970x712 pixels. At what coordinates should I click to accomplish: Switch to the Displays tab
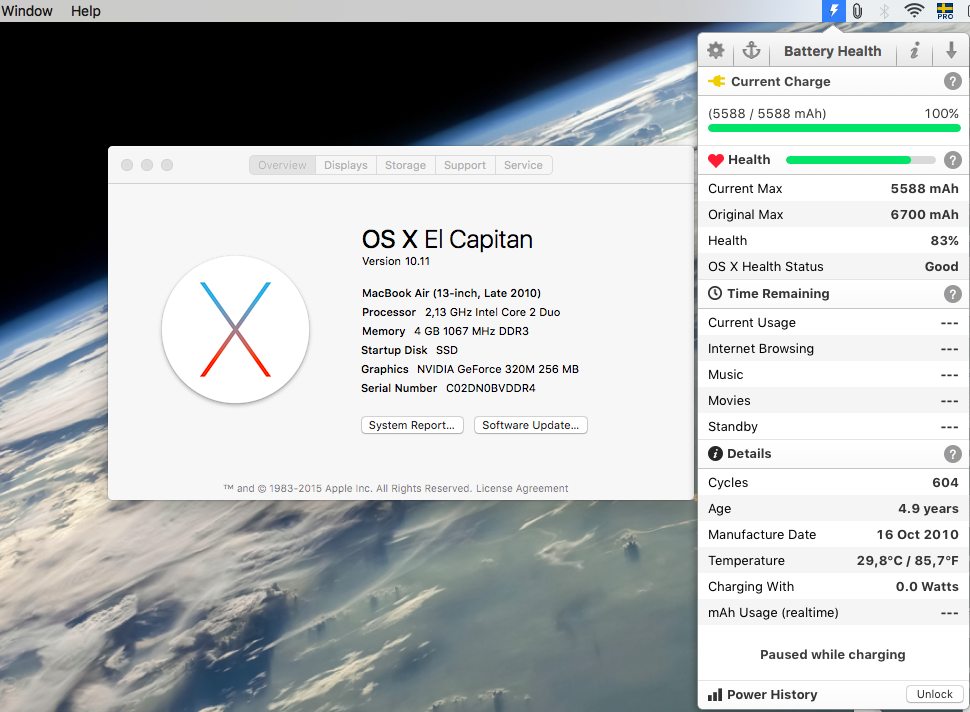(346, 165)
